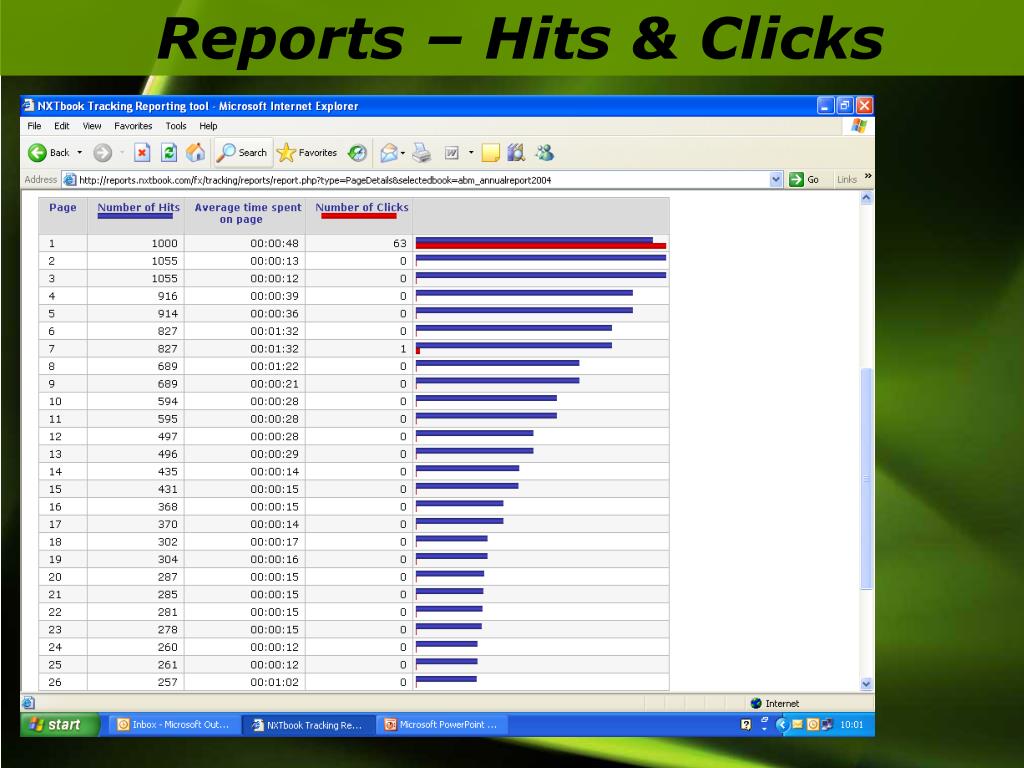Switch to Microsoft PowerPoint taskbar item
This screenshot has height=768, width=1024.
tap(442, 725)
